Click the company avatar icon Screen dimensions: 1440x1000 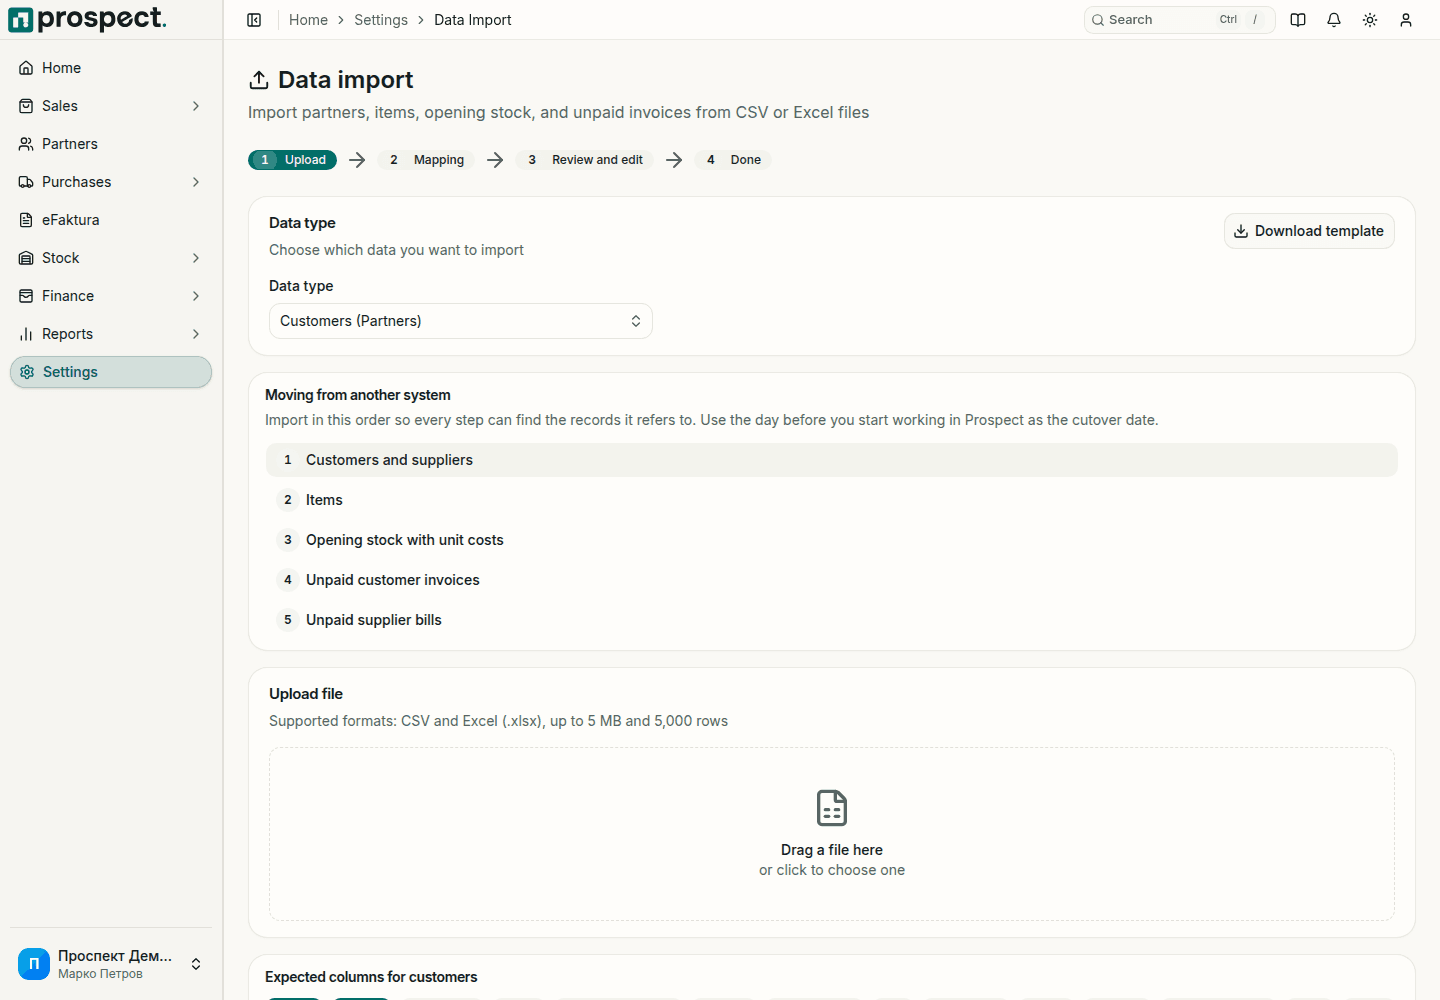(x=34, y=964)
